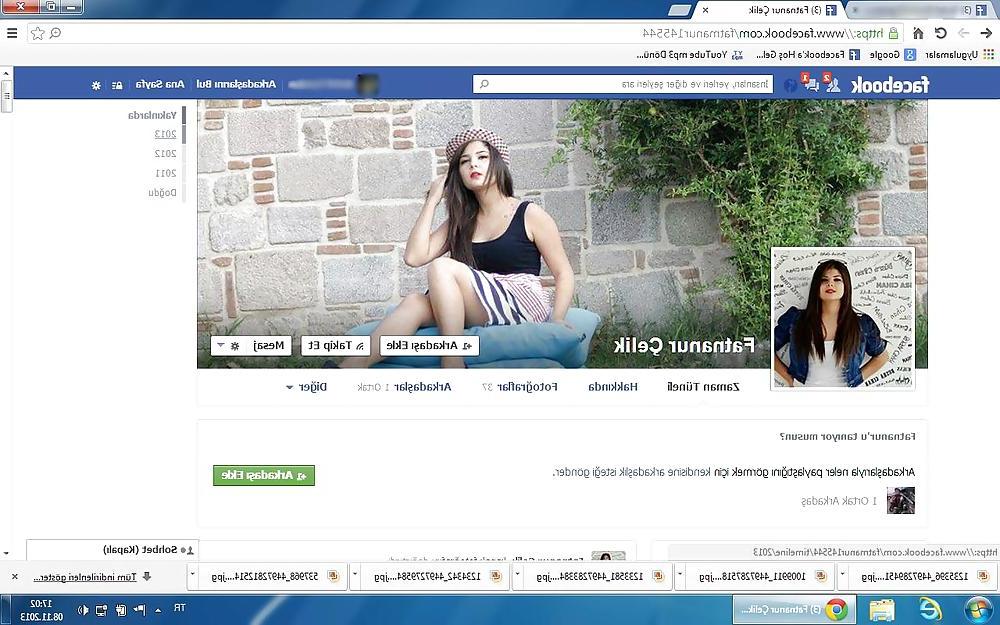Open the Facebook'a Hoş Gel... bookmark

tap(807, 55)
